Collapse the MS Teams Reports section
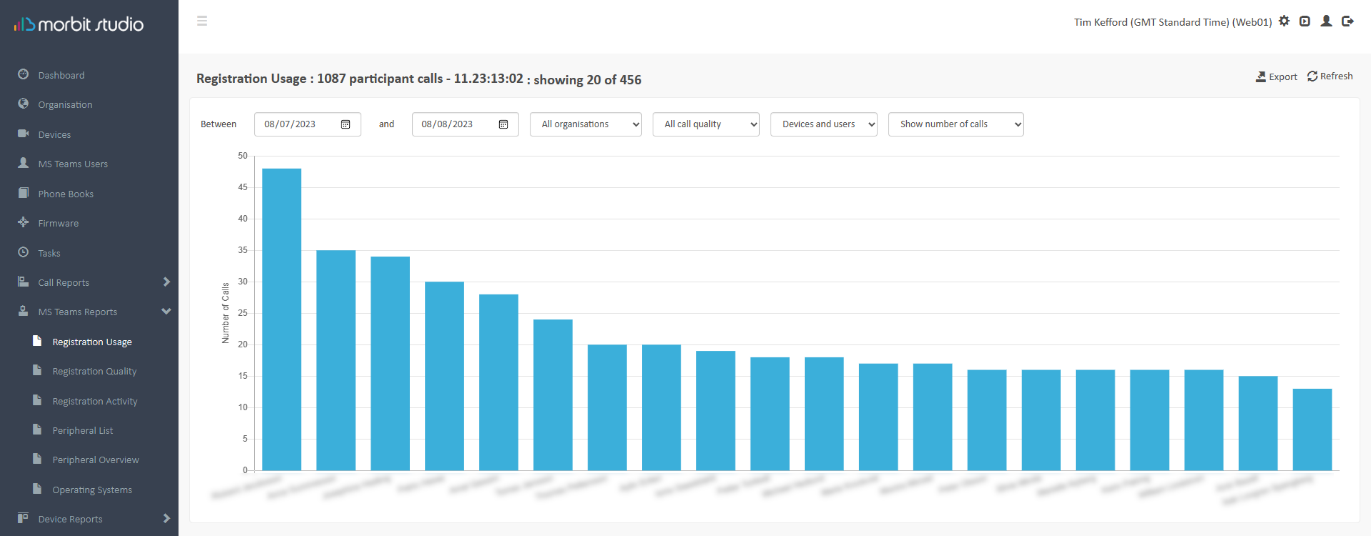The image size is (1371, 536). [x=89, y=312]
